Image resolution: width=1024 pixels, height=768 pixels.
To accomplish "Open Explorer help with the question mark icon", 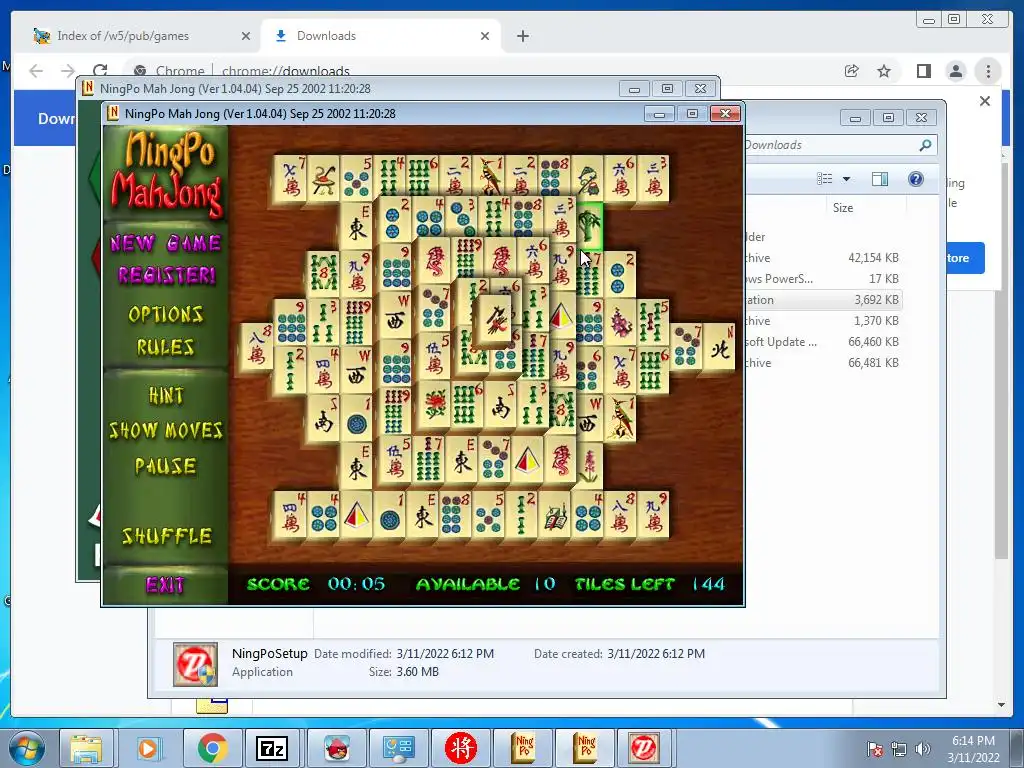I will click(x=916, y=179).
